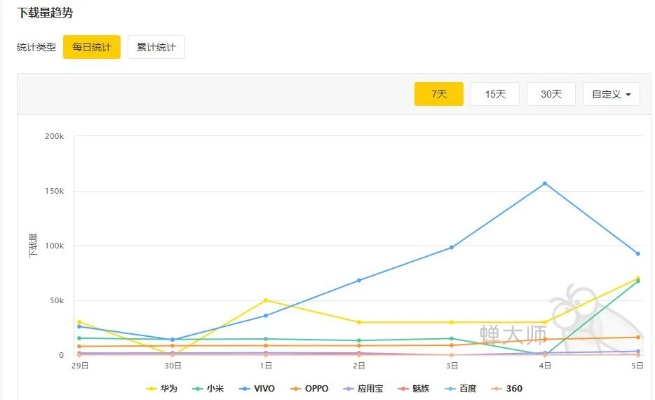The height and width of the screenshot is (400, 655).
Task: Select the 华为 data point on 3日
Action: click(452, 322)
